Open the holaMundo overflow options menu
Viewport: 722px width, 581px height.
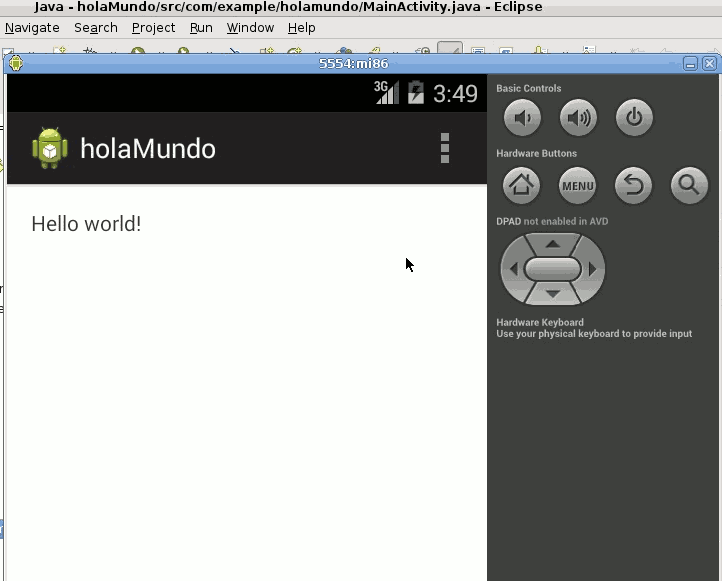click(x=445, y=148)
